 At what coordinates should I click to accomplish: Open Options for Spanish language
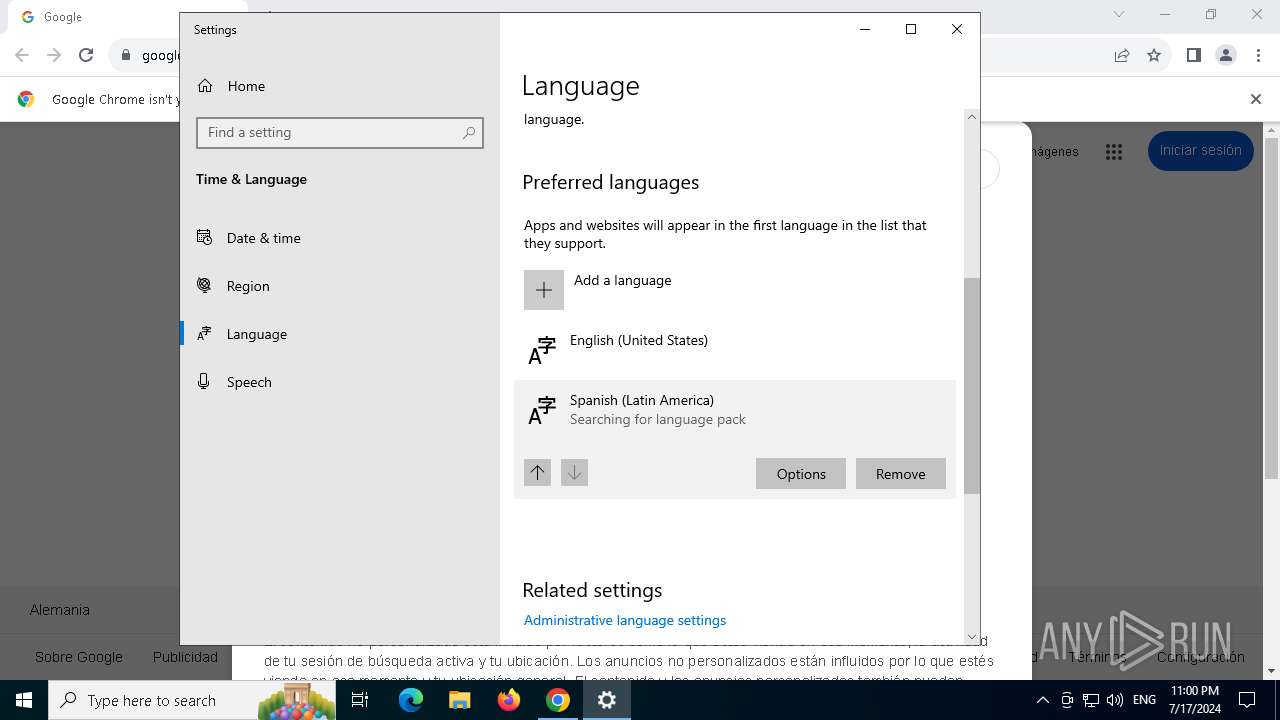pyautogui.click(x=801, y=474)
